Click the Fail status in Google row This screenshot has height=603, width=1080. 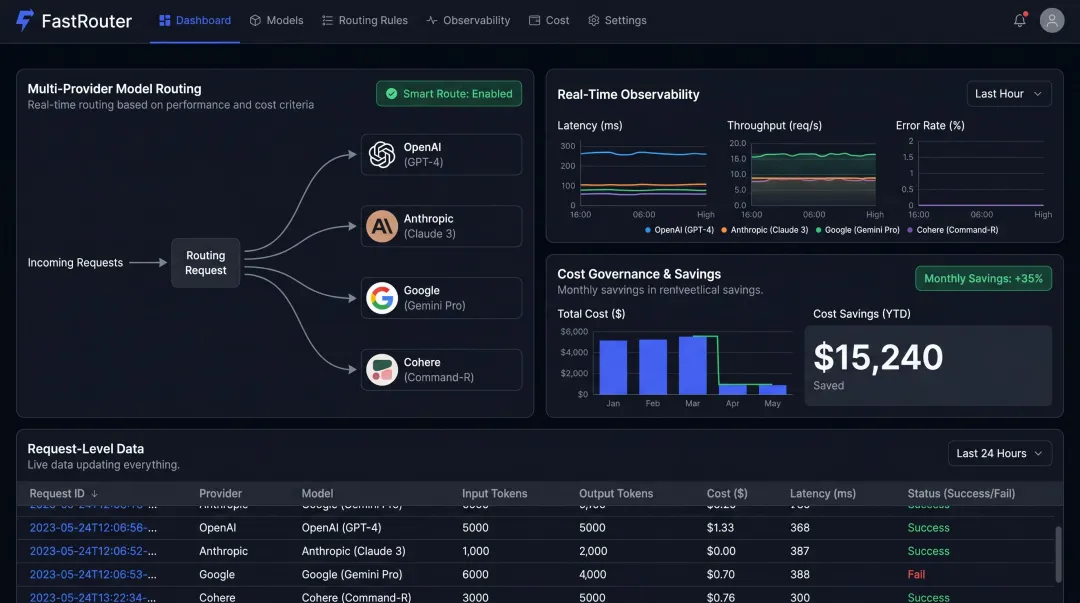tap(916, 575)
